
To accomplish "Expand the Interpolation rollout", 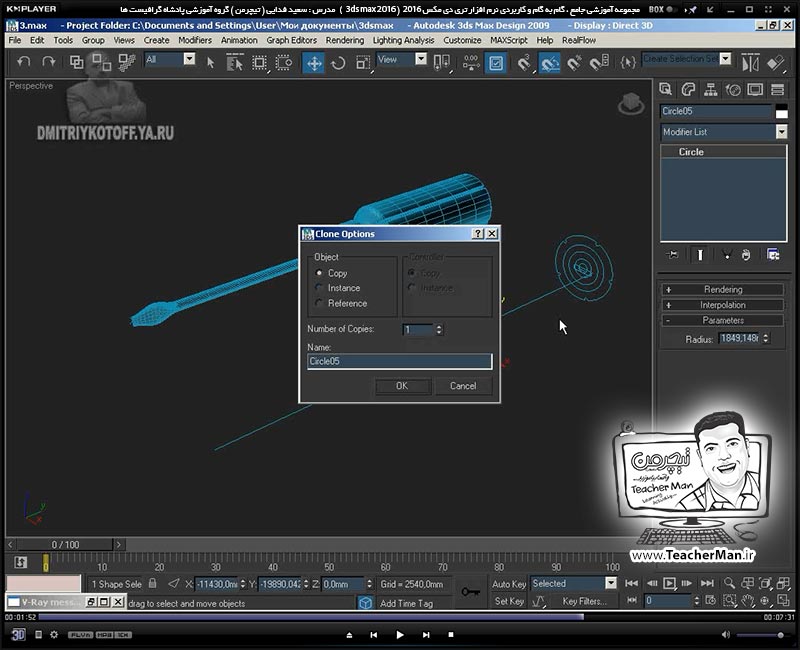I will 722,305.
